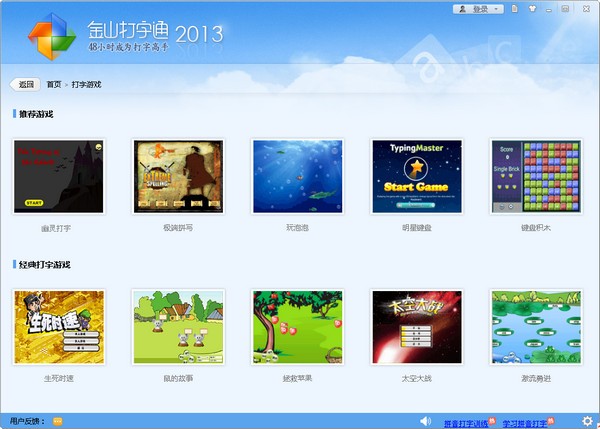Toggle the sound speaker icon
This screenshot has width=600, height=429.
(x=425, y=421)
